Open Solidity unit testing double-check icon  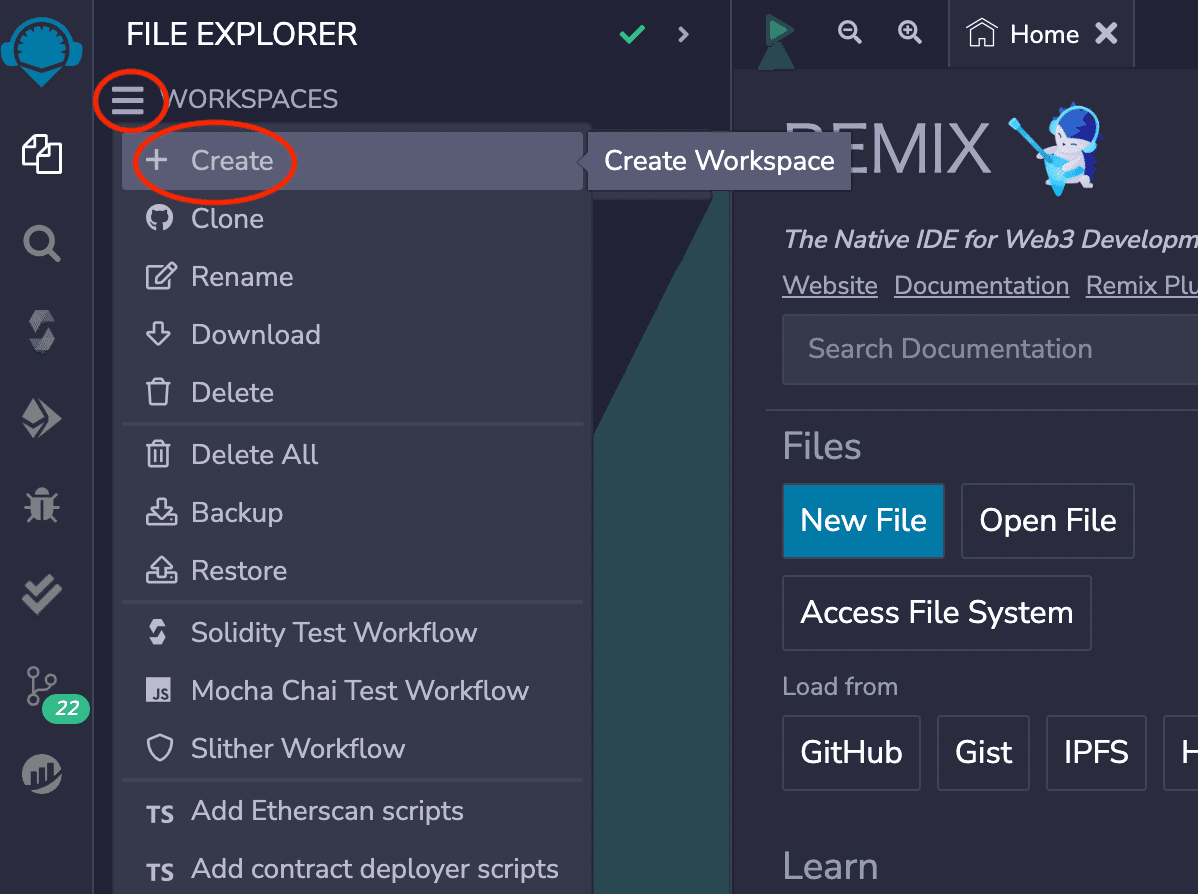click(41, 594)
